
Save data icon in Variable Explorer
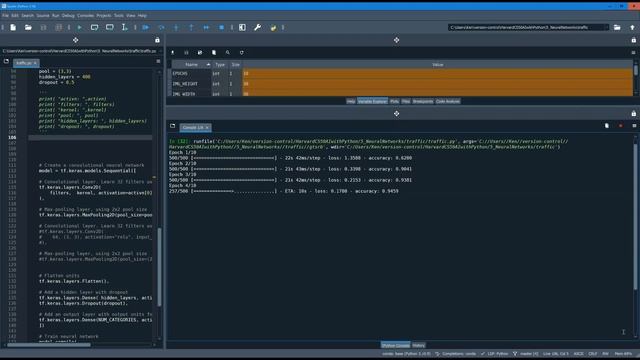point(186,53)
